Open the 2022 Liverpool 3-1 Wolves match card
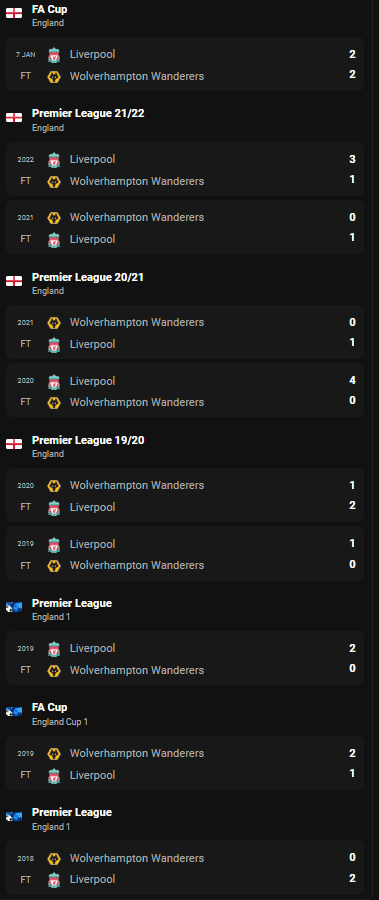This screenshot has width=379, height=900. point(185,169)
